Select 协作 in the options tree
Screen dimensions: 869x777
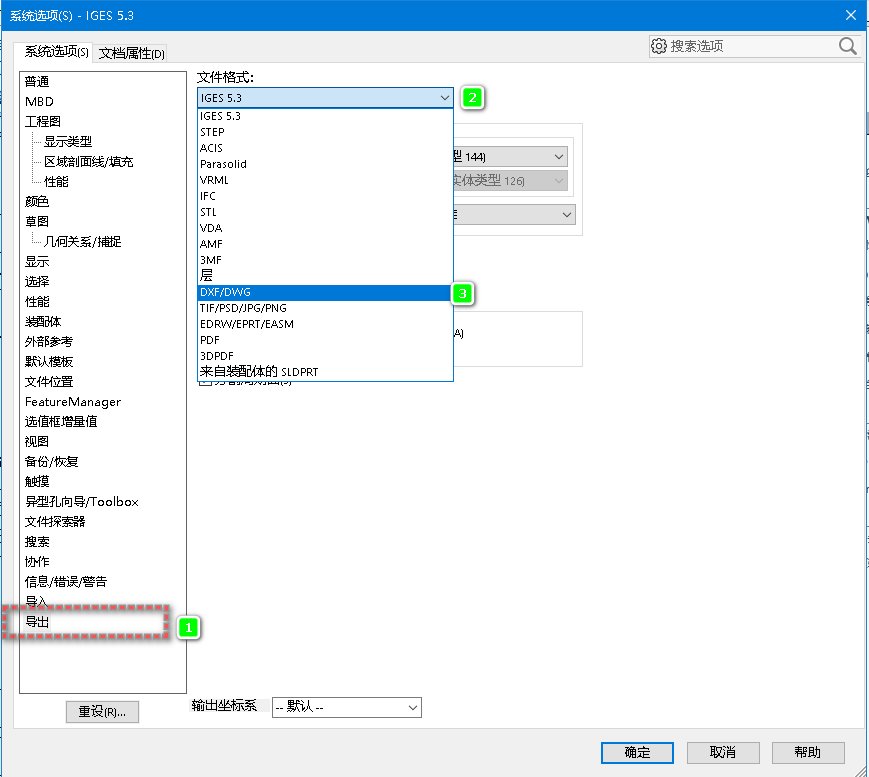click(x=37, y=562)
